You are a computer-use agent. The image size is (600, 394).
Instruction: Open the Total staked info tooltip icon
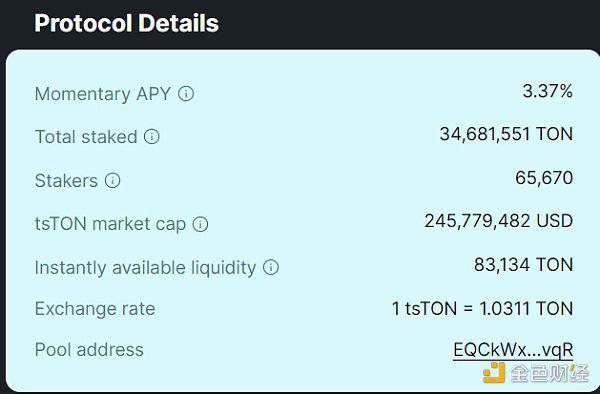click(x=152, y=137)
